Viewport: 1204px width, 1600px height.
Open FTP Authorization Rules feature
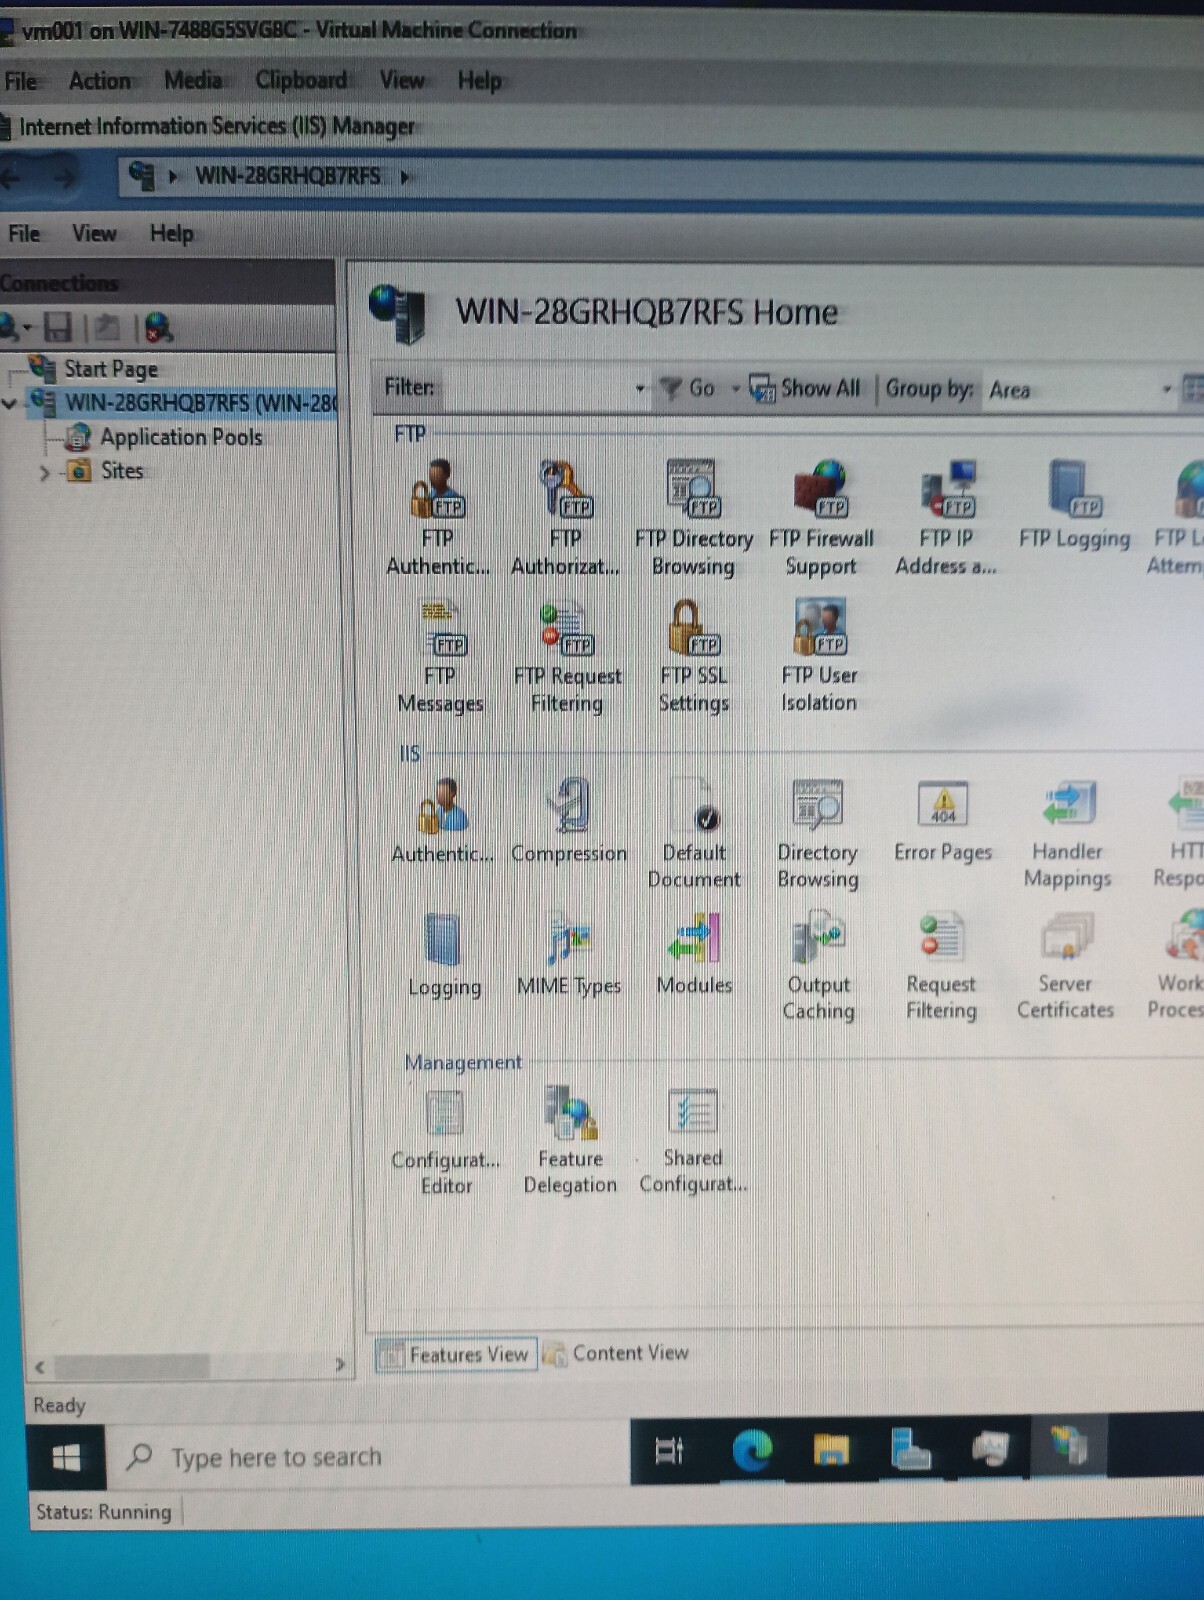click(x=565, y=518)
